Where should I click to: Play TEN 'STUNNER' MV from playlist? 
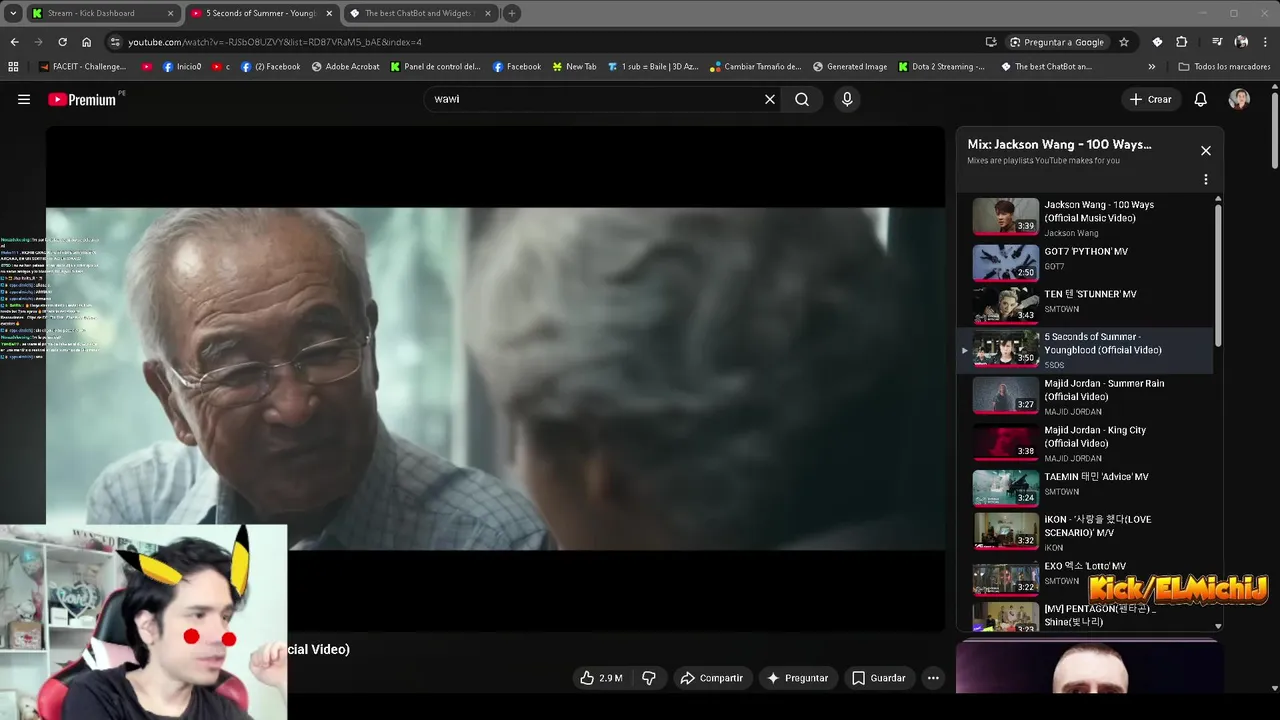pyautogui.click(x=1085, y=304)
